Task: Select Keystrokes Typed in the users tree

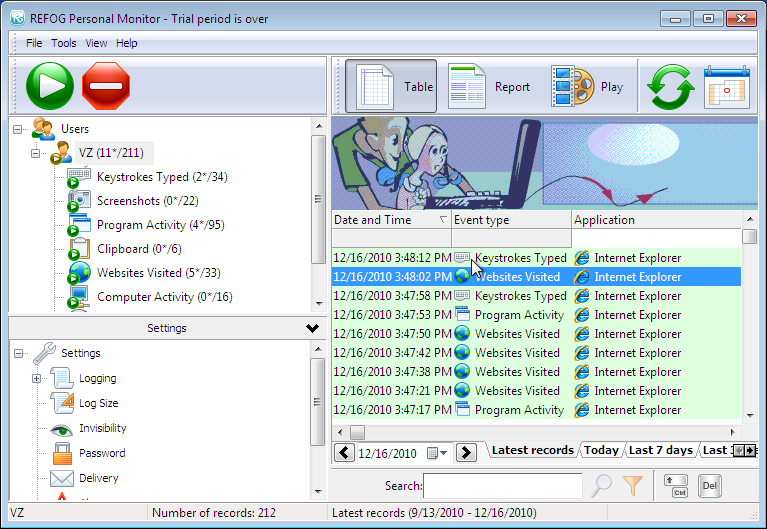Action: point(162,177)
